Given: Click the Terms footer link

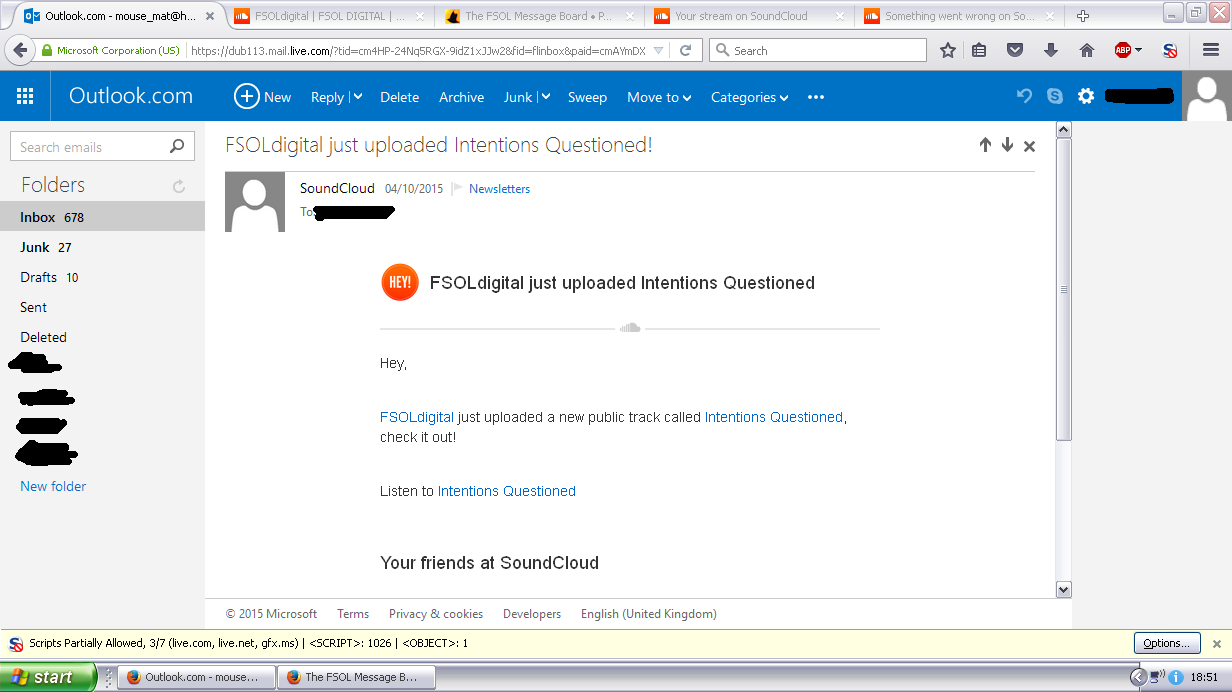Looking at the screenshot, I should pyautogui.click(x=353, y=614).
